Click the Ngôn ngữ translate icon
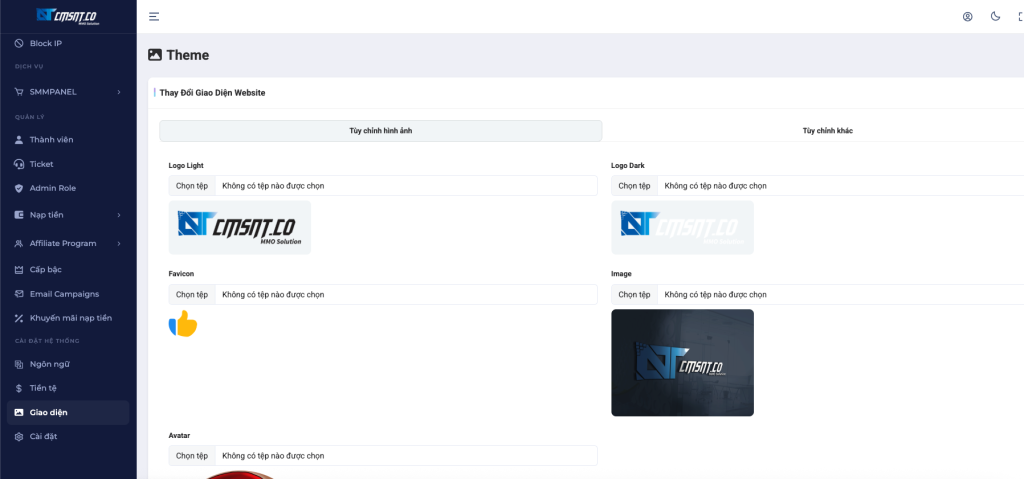Image resolution: width=1024 pixels, height=479 pixels. (19, 364)
